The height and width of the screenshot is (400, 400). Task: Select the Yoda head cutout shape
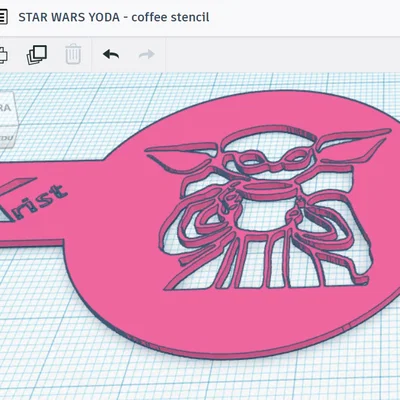tap(267, 147)
